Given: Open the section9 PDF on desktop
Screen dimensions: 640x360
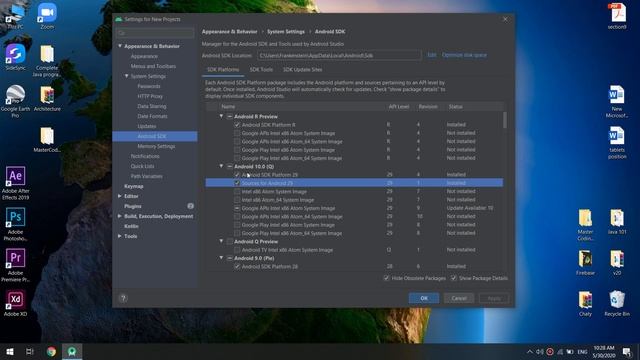Looking at the screenshot, I should (x=617, y=16).
